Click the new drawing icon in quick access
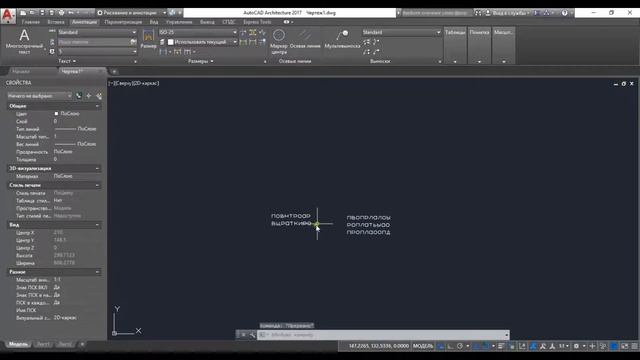 pos(23,13)
